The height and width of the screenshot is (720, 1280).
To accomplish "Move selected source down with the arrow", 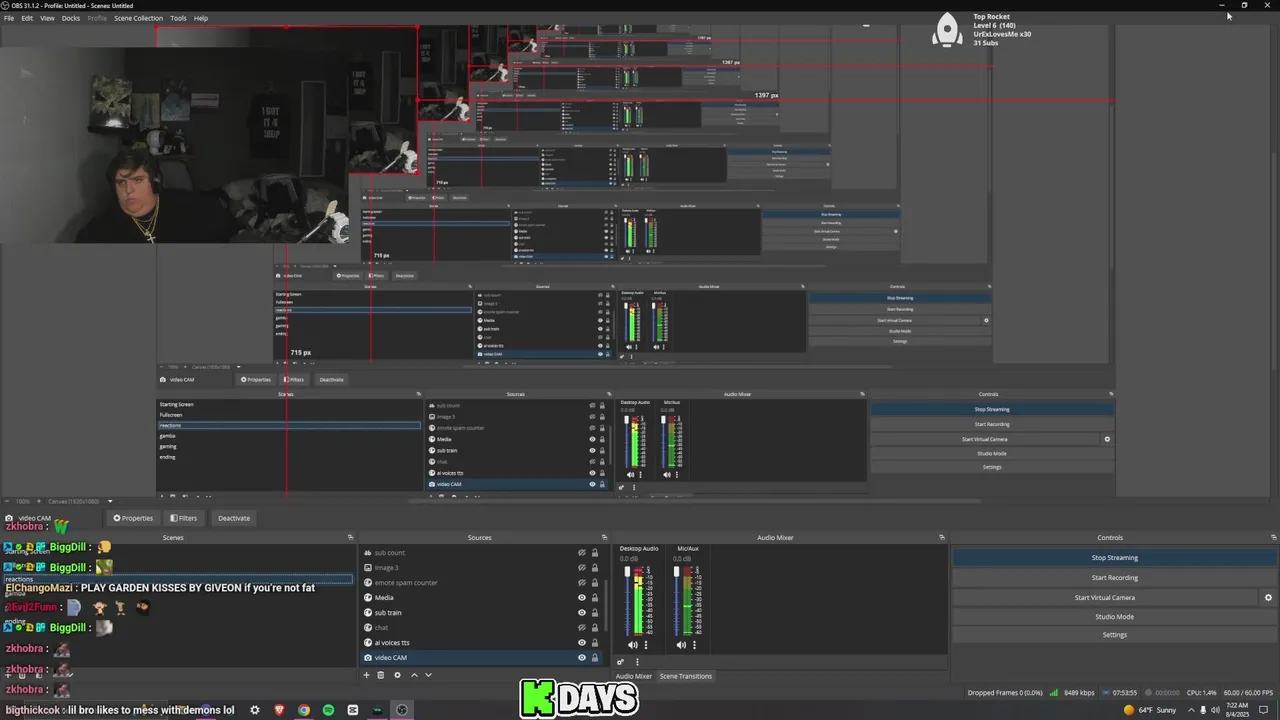I will [x=428, y=675].
